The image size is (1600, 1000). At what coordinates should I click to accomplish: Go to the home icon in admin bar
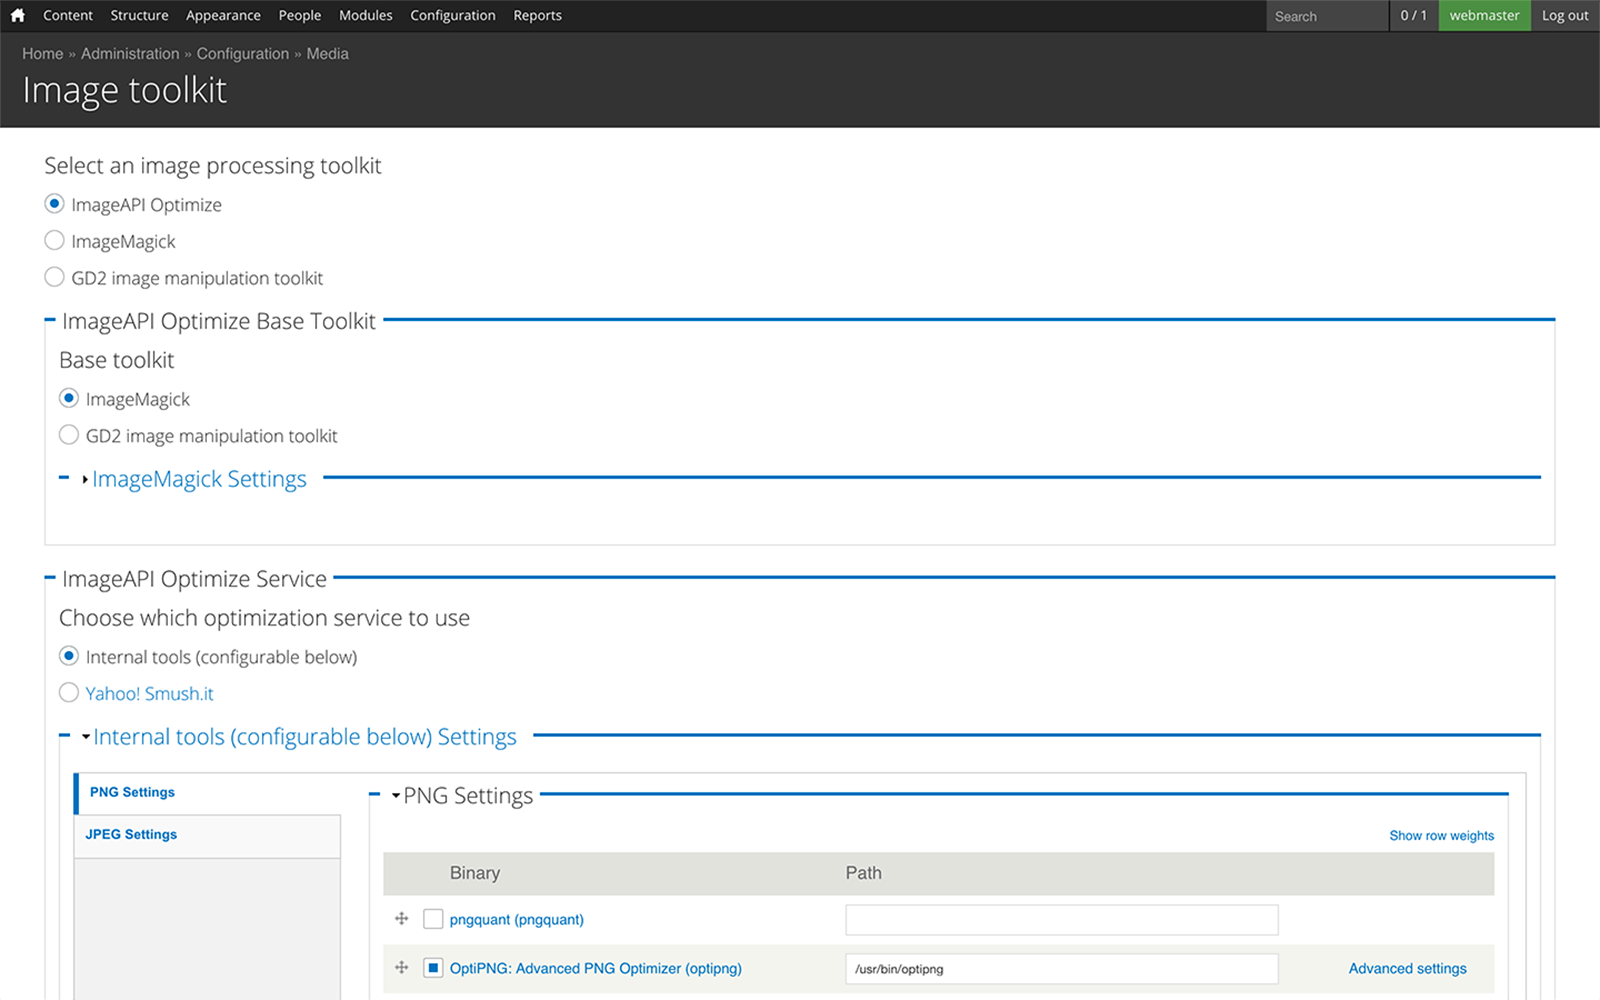[17, 15]
